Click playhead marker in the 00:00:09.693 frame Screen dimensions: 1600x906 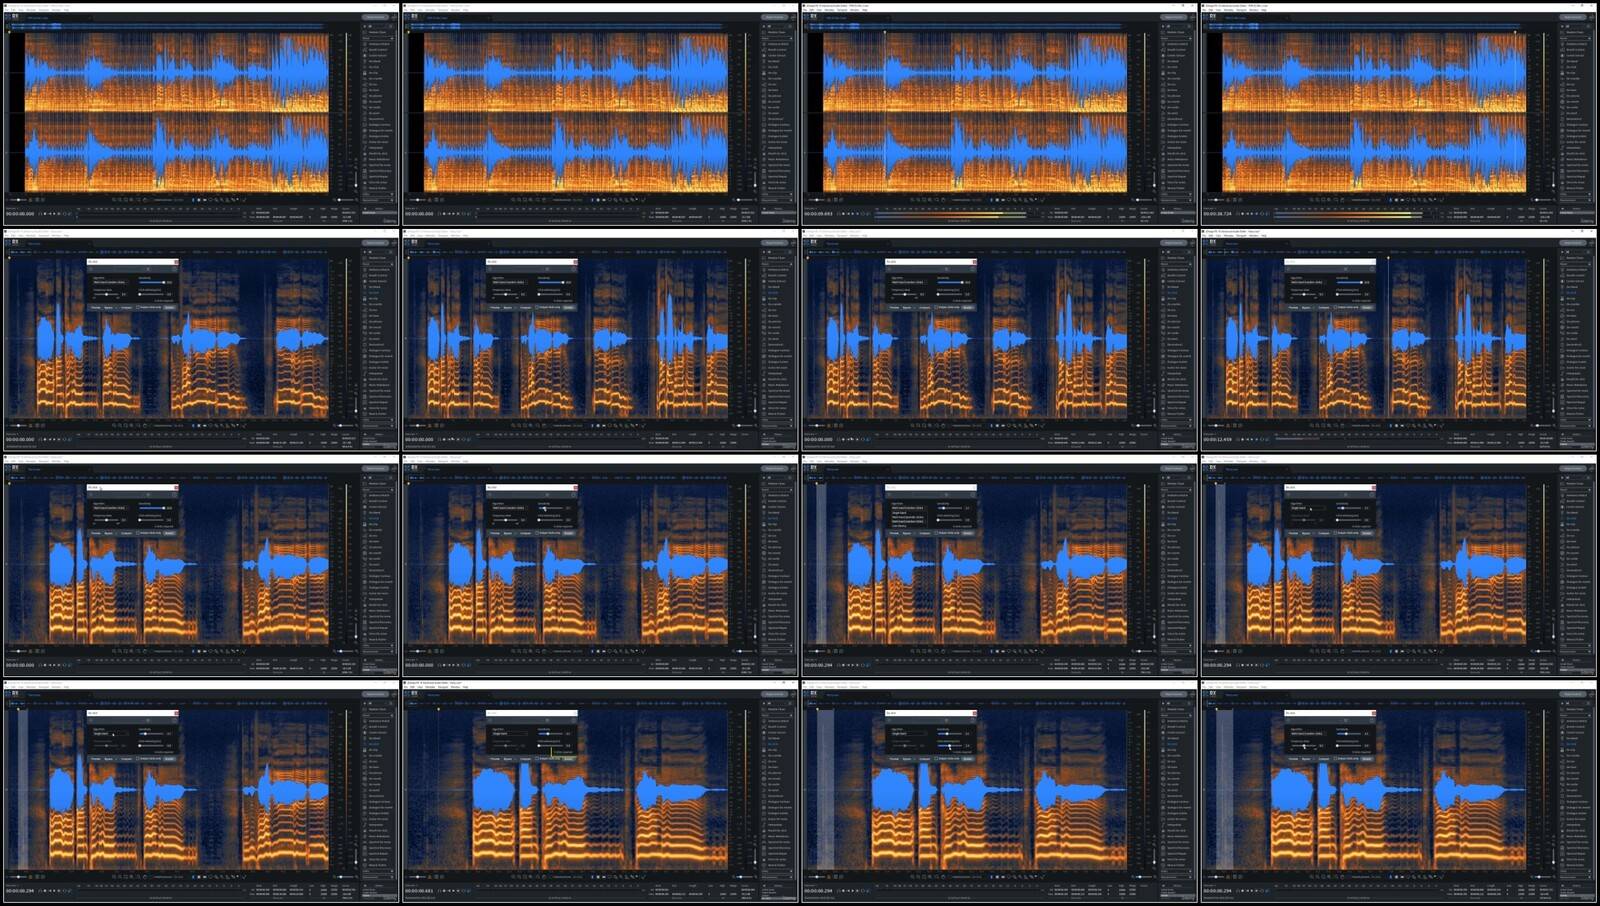tap(884, 32)
